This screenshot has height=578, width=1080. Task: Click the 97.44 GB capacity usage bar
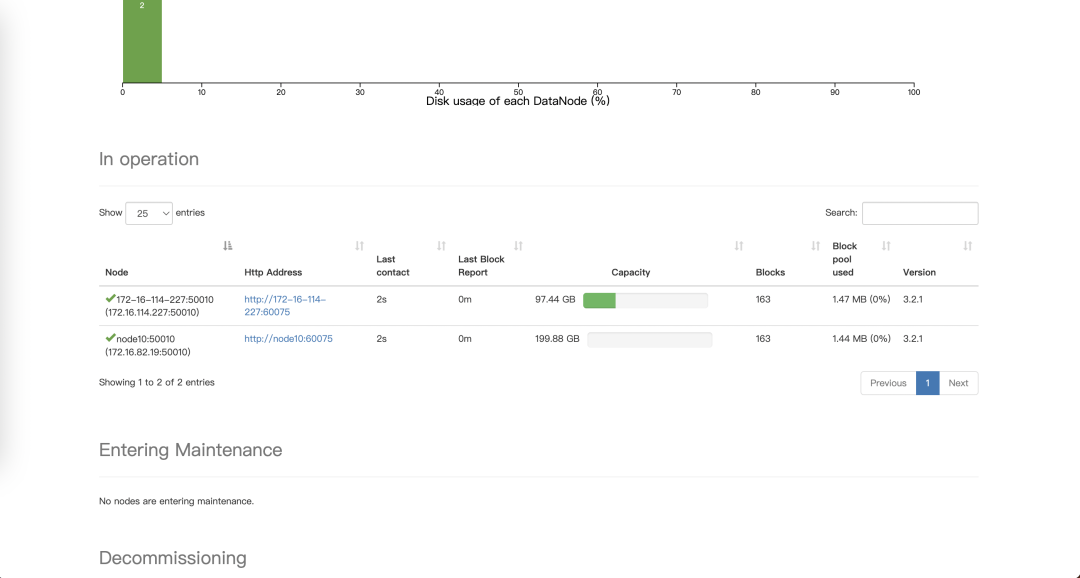click(x=645, y=300)
